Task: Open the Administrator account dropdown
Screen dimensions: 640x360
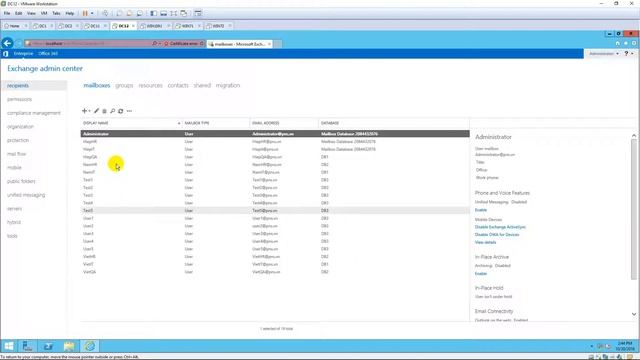Action: 604,53
